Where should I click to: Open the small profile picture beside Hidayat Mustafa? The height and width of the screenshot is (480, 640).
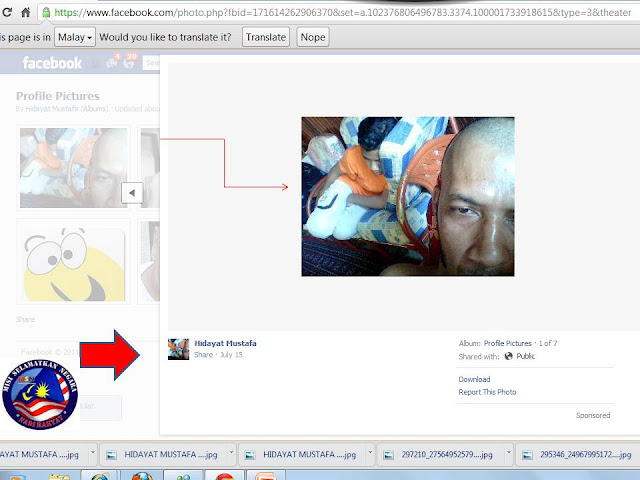178,349
